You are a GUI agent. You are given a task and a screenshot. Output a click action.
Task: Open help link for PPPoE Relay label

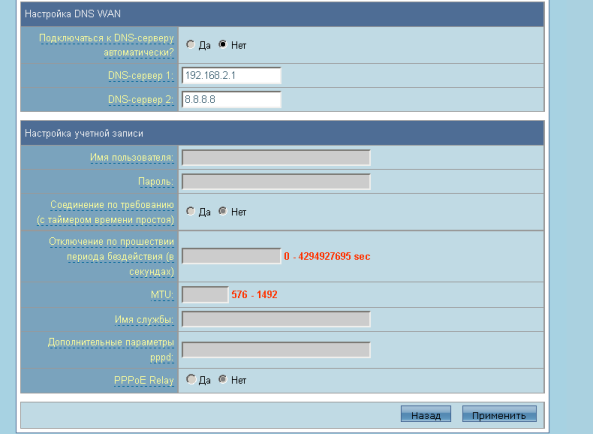coord(144,380)
